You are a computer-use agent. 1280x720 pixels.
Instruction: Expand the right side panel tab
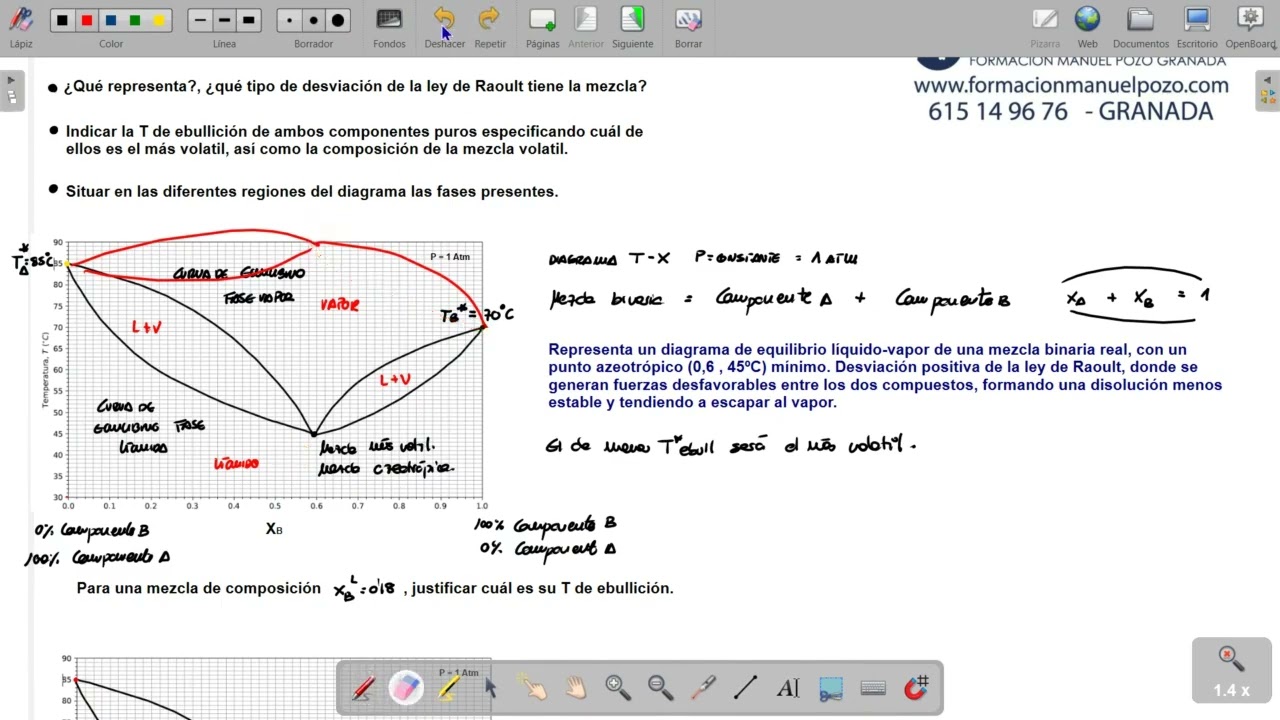point(1269,90)
